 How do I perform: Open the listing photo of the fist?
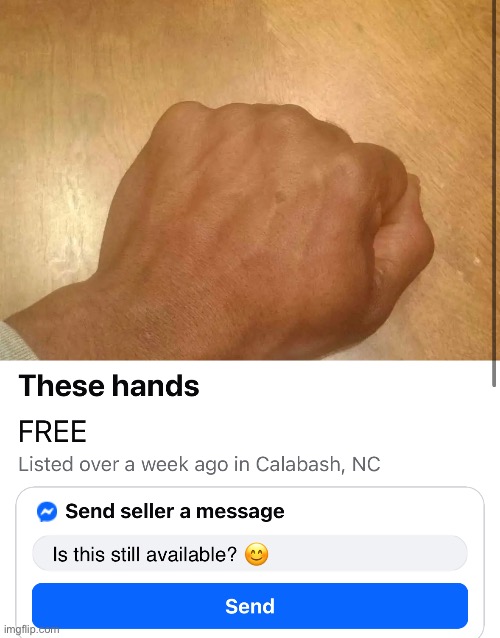click(246, 180)
